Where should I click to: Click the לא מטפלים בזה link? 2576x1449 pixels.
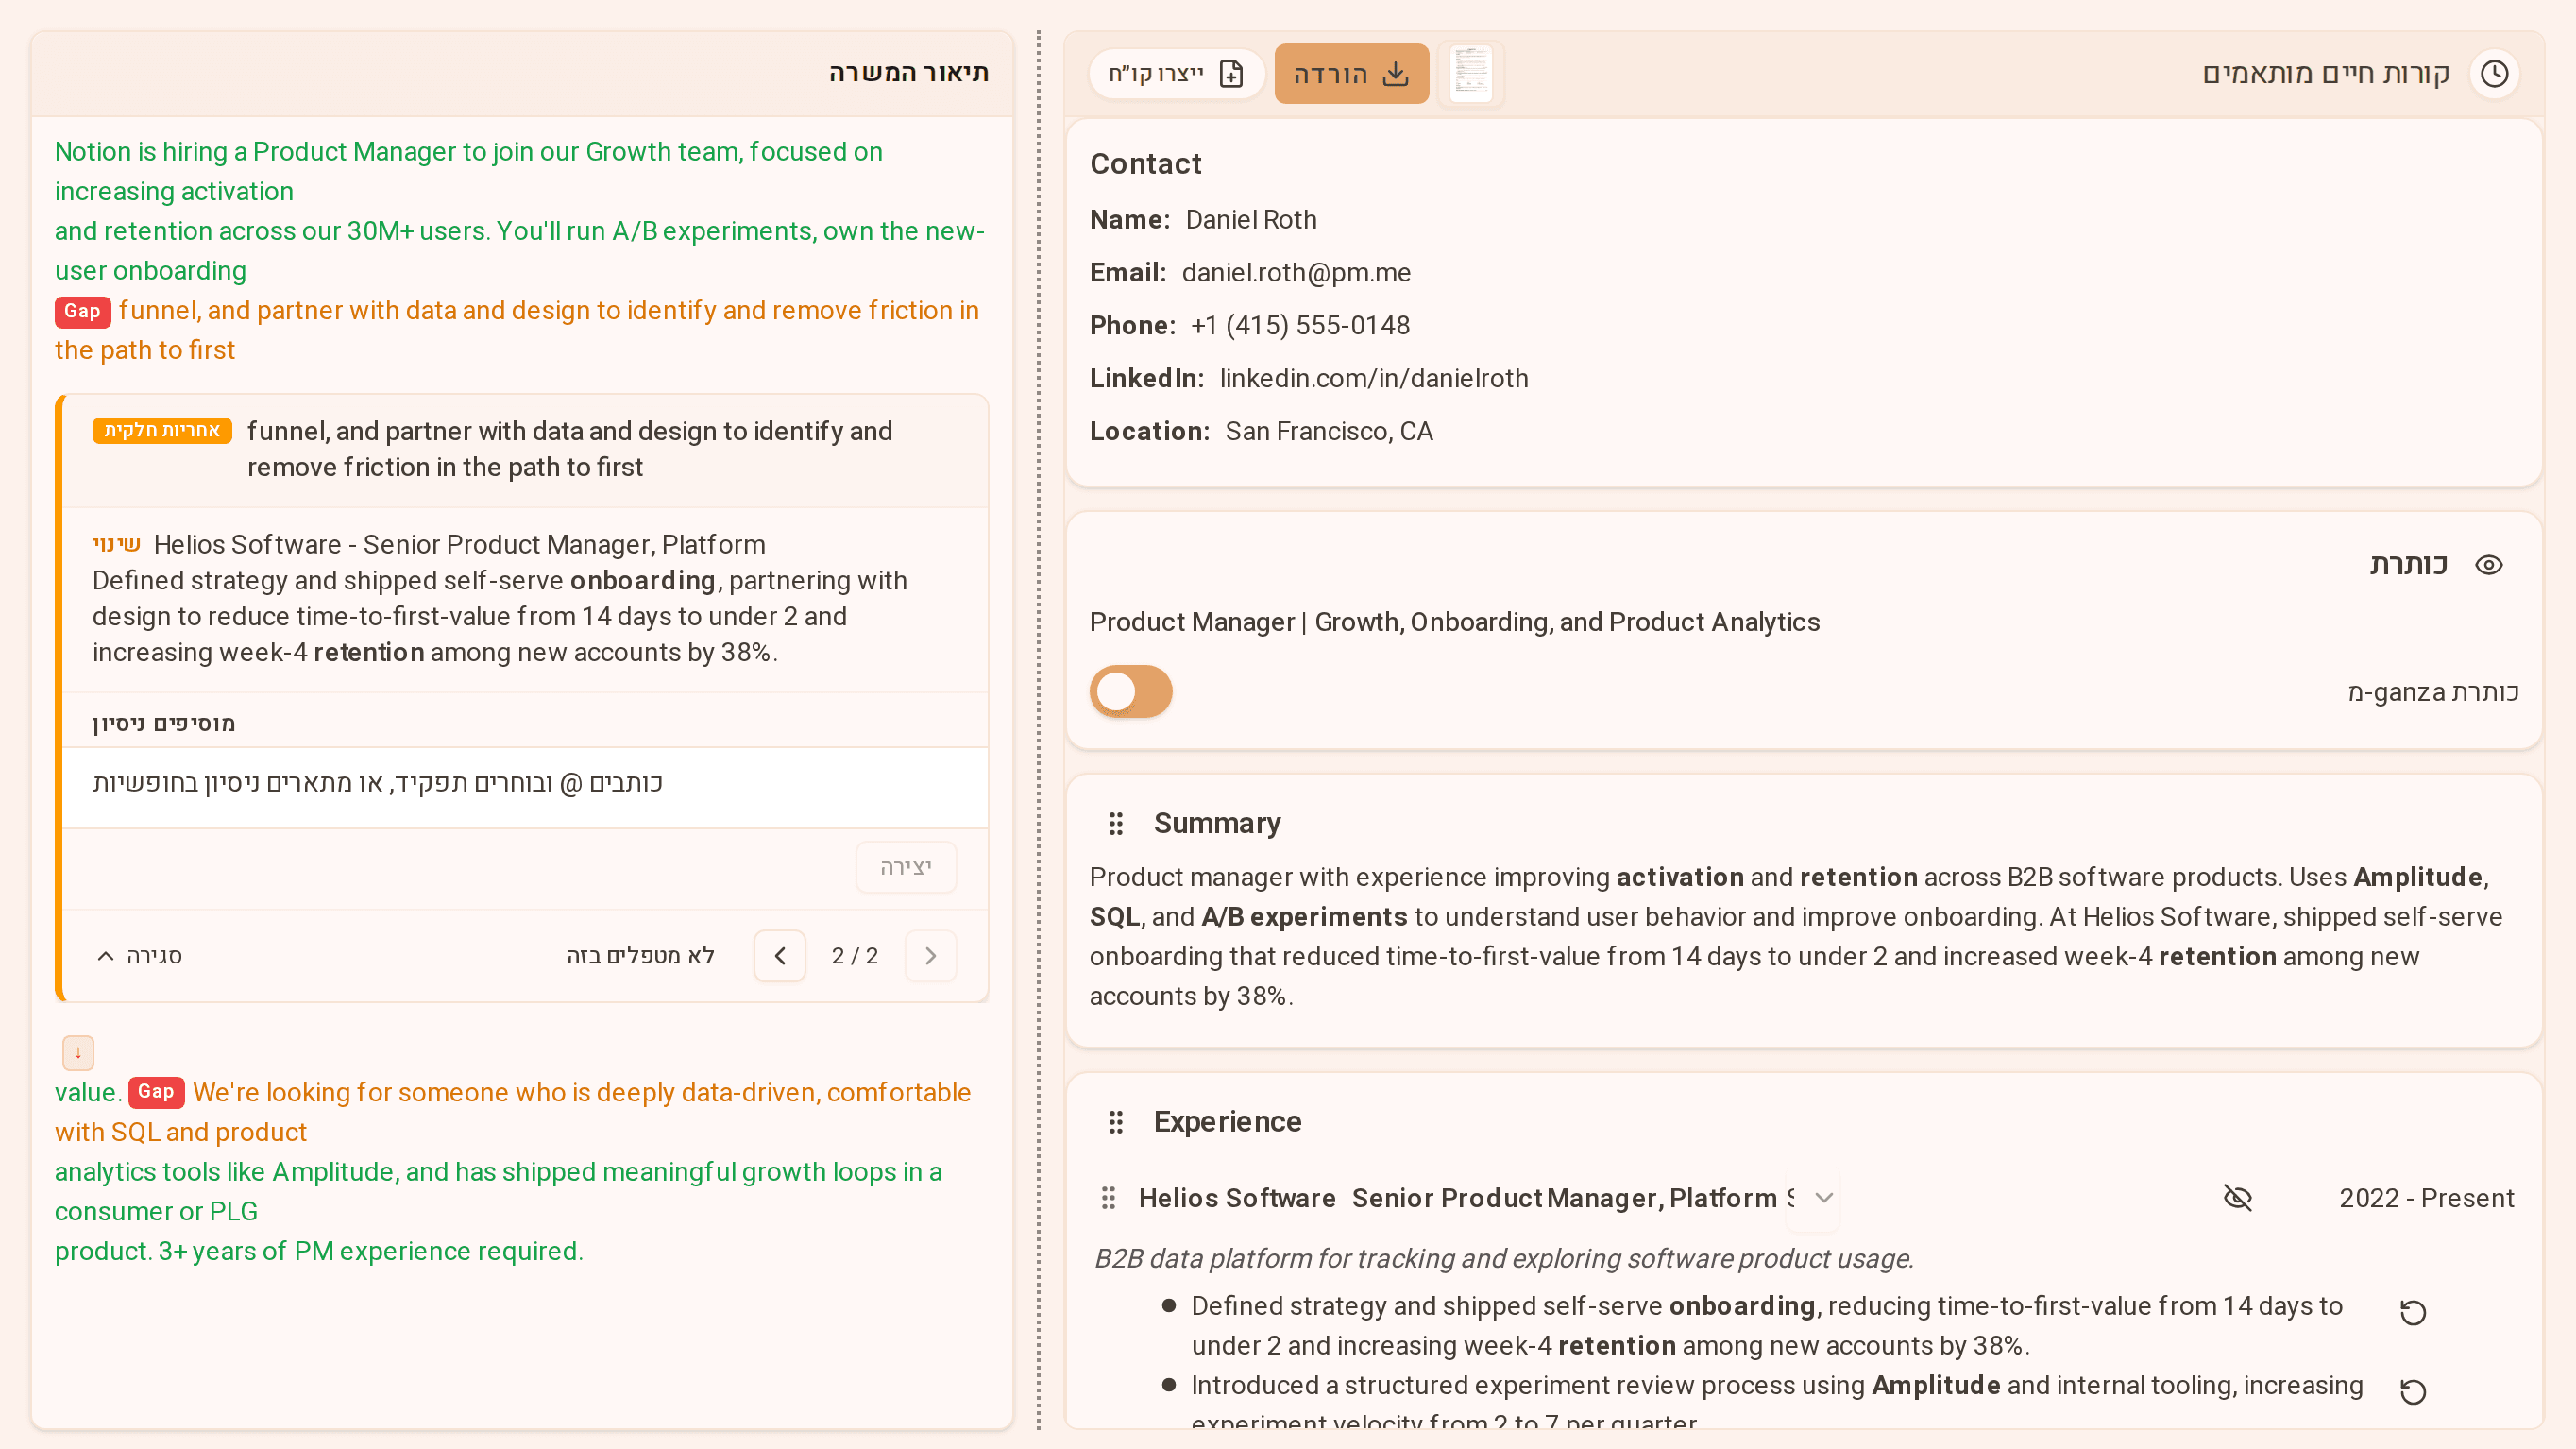(640, 956)
